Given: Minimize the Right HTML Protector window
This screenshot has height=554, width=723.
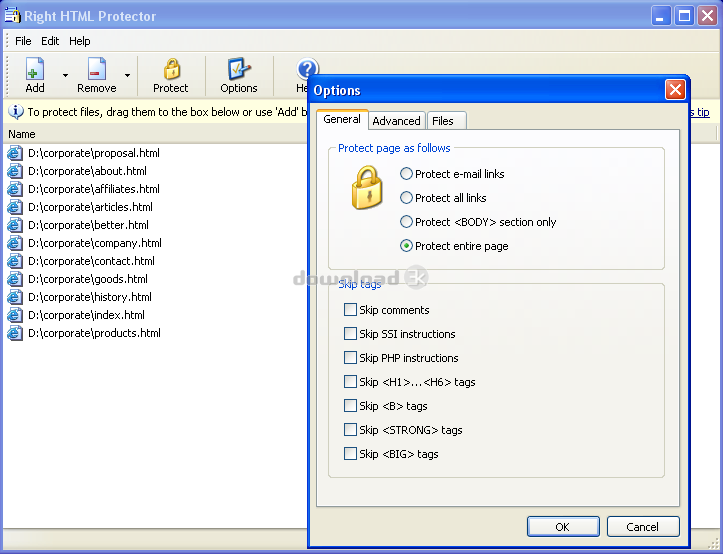Looking at the screenshot, I should [x=661, y=16].
